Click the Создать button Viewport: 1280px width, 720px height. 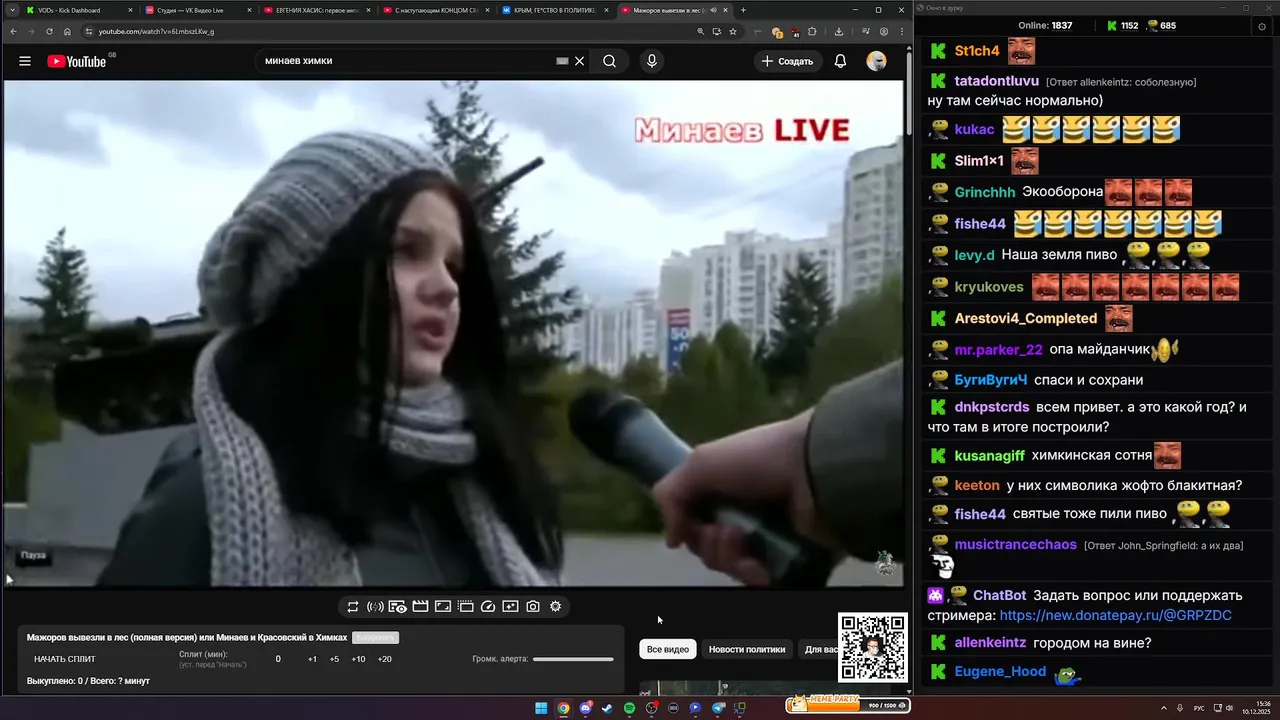(x=787, y=61)
